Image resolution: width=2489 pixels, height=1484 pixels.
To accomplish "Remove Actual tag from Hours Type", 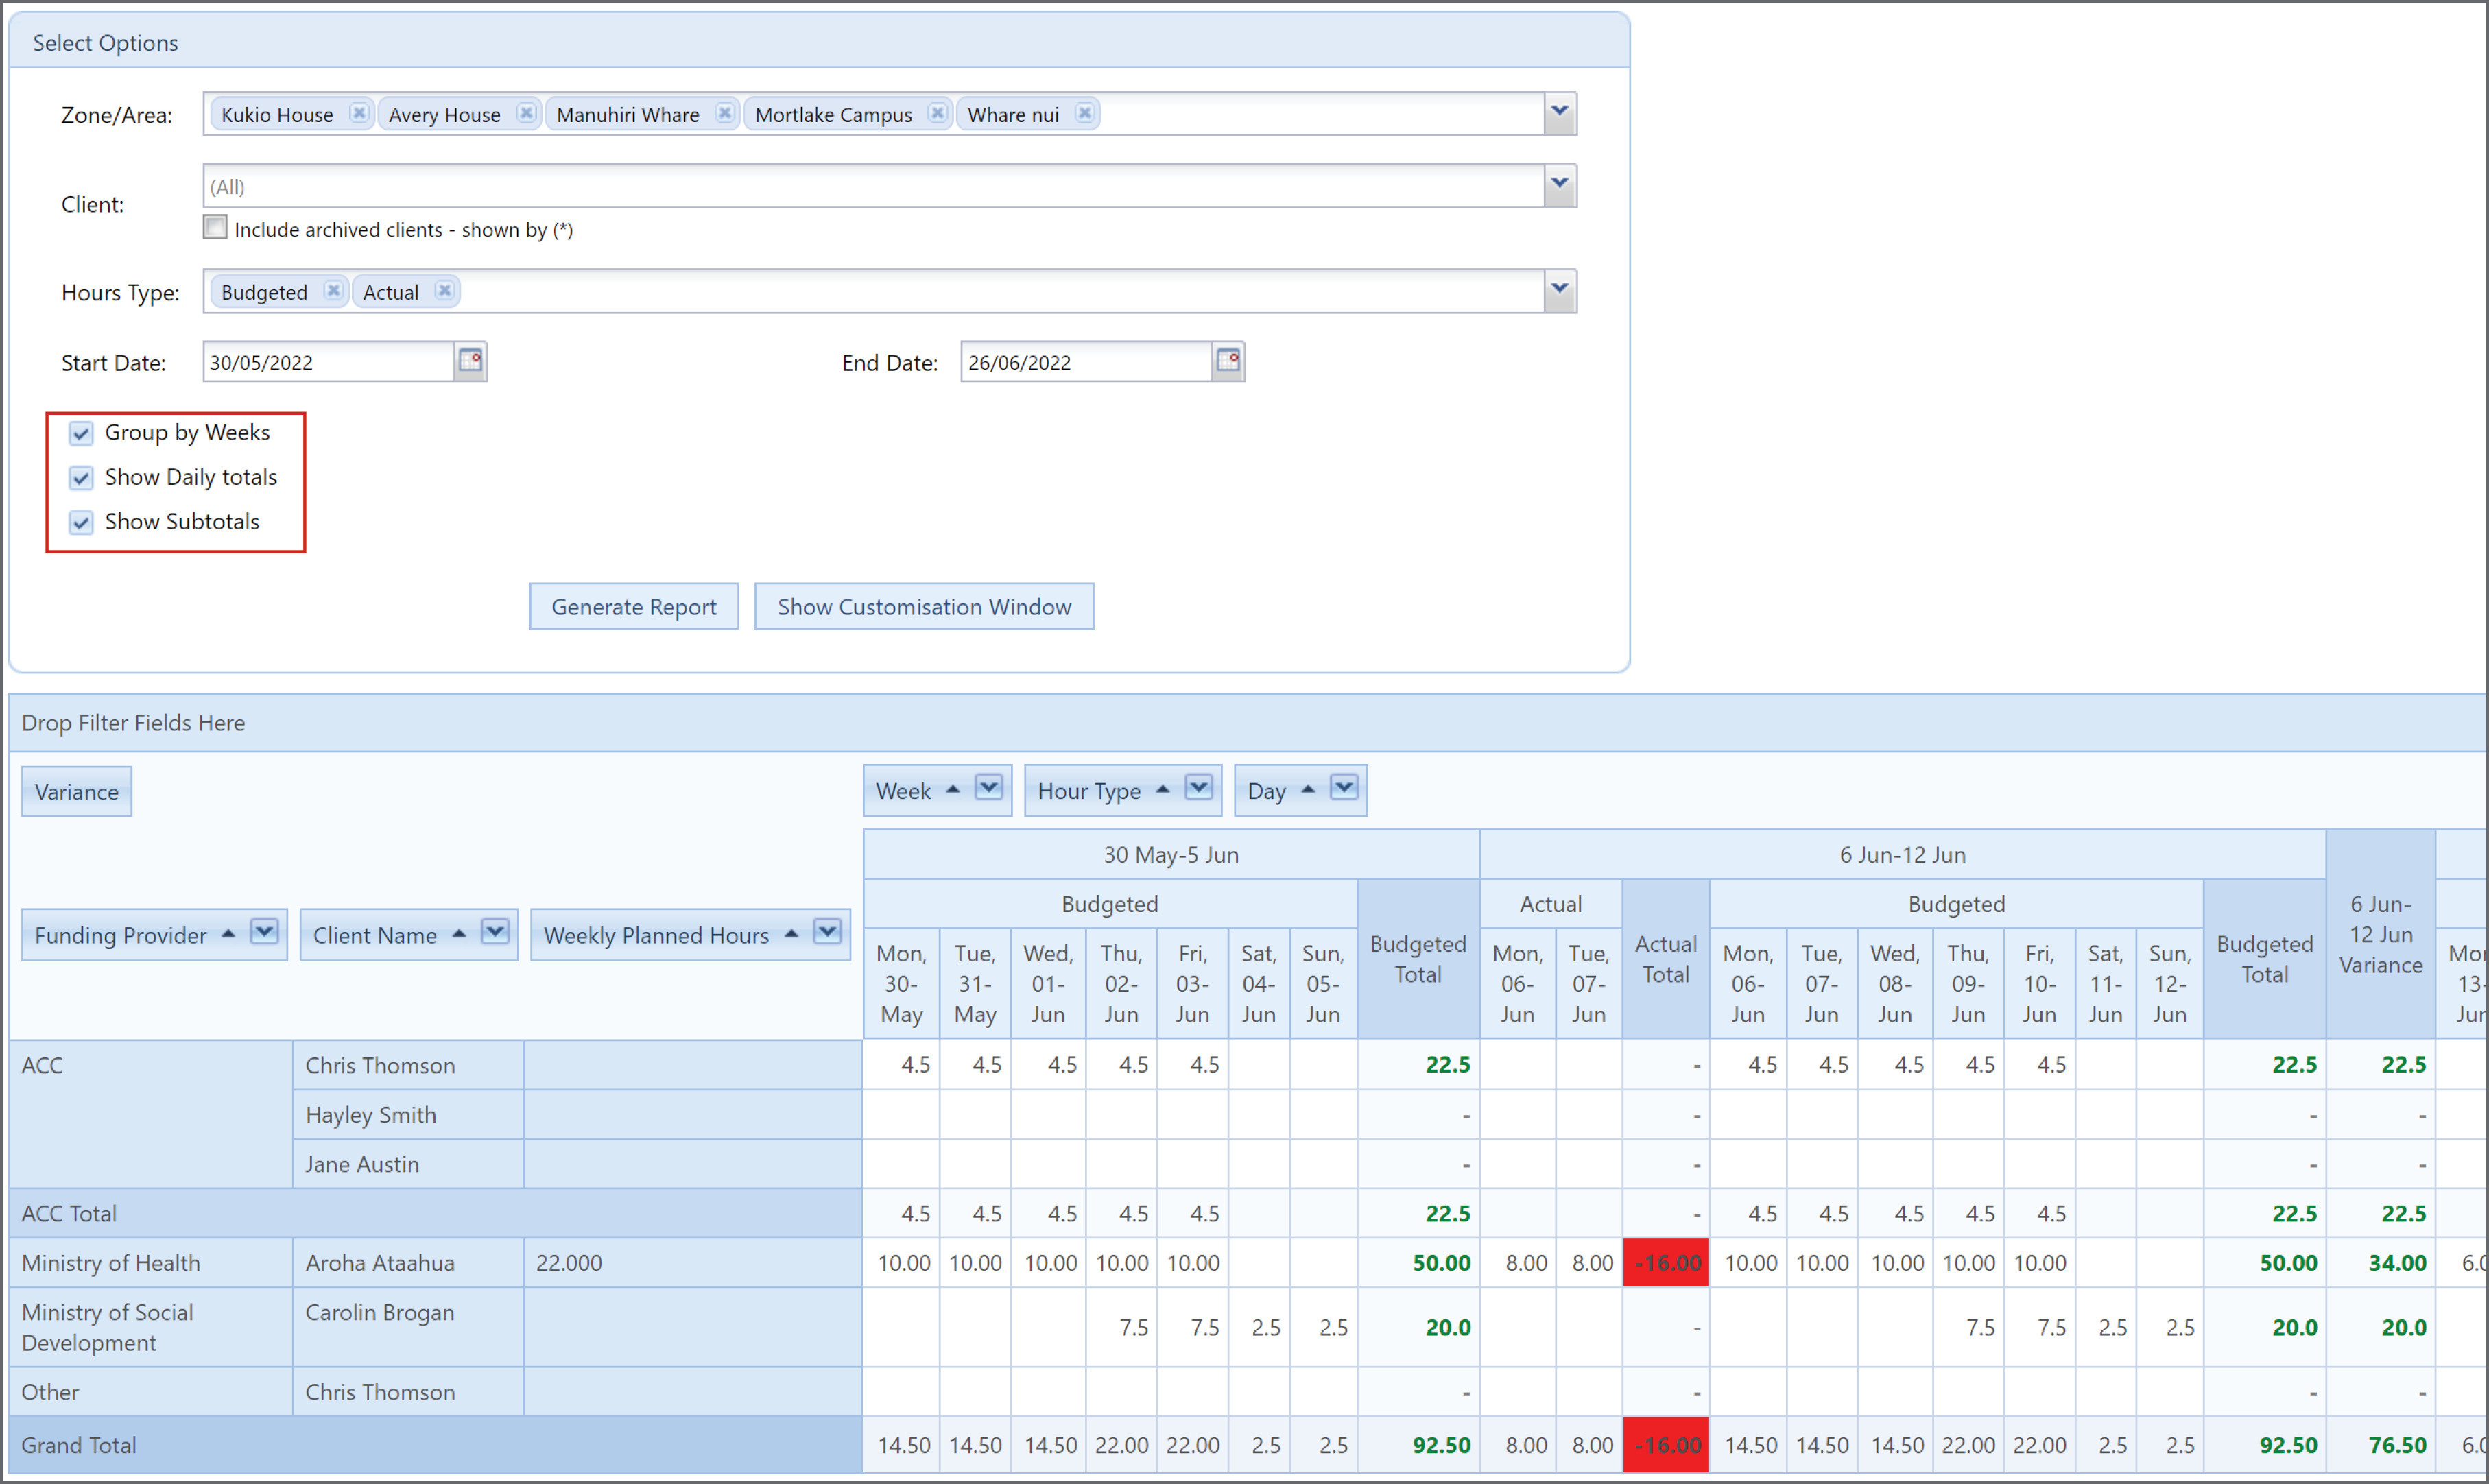I will tap(444, 291).
